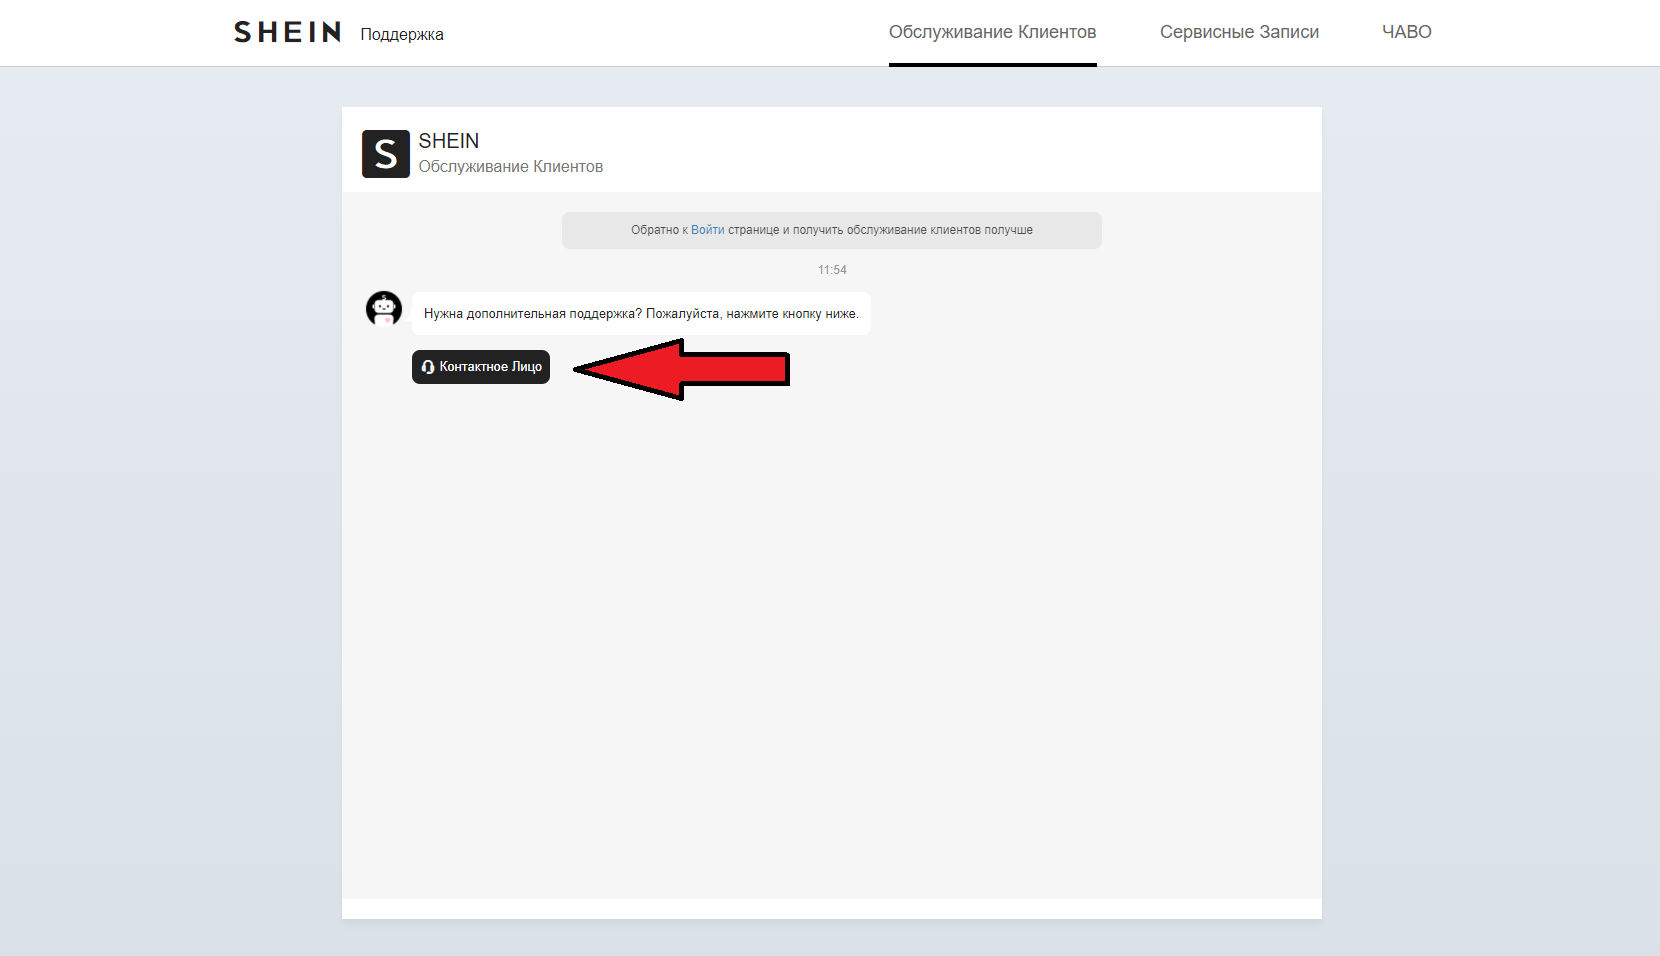Follow the Войти link in the notice
Screen dimensions: 1660x956
click(707, 230)
